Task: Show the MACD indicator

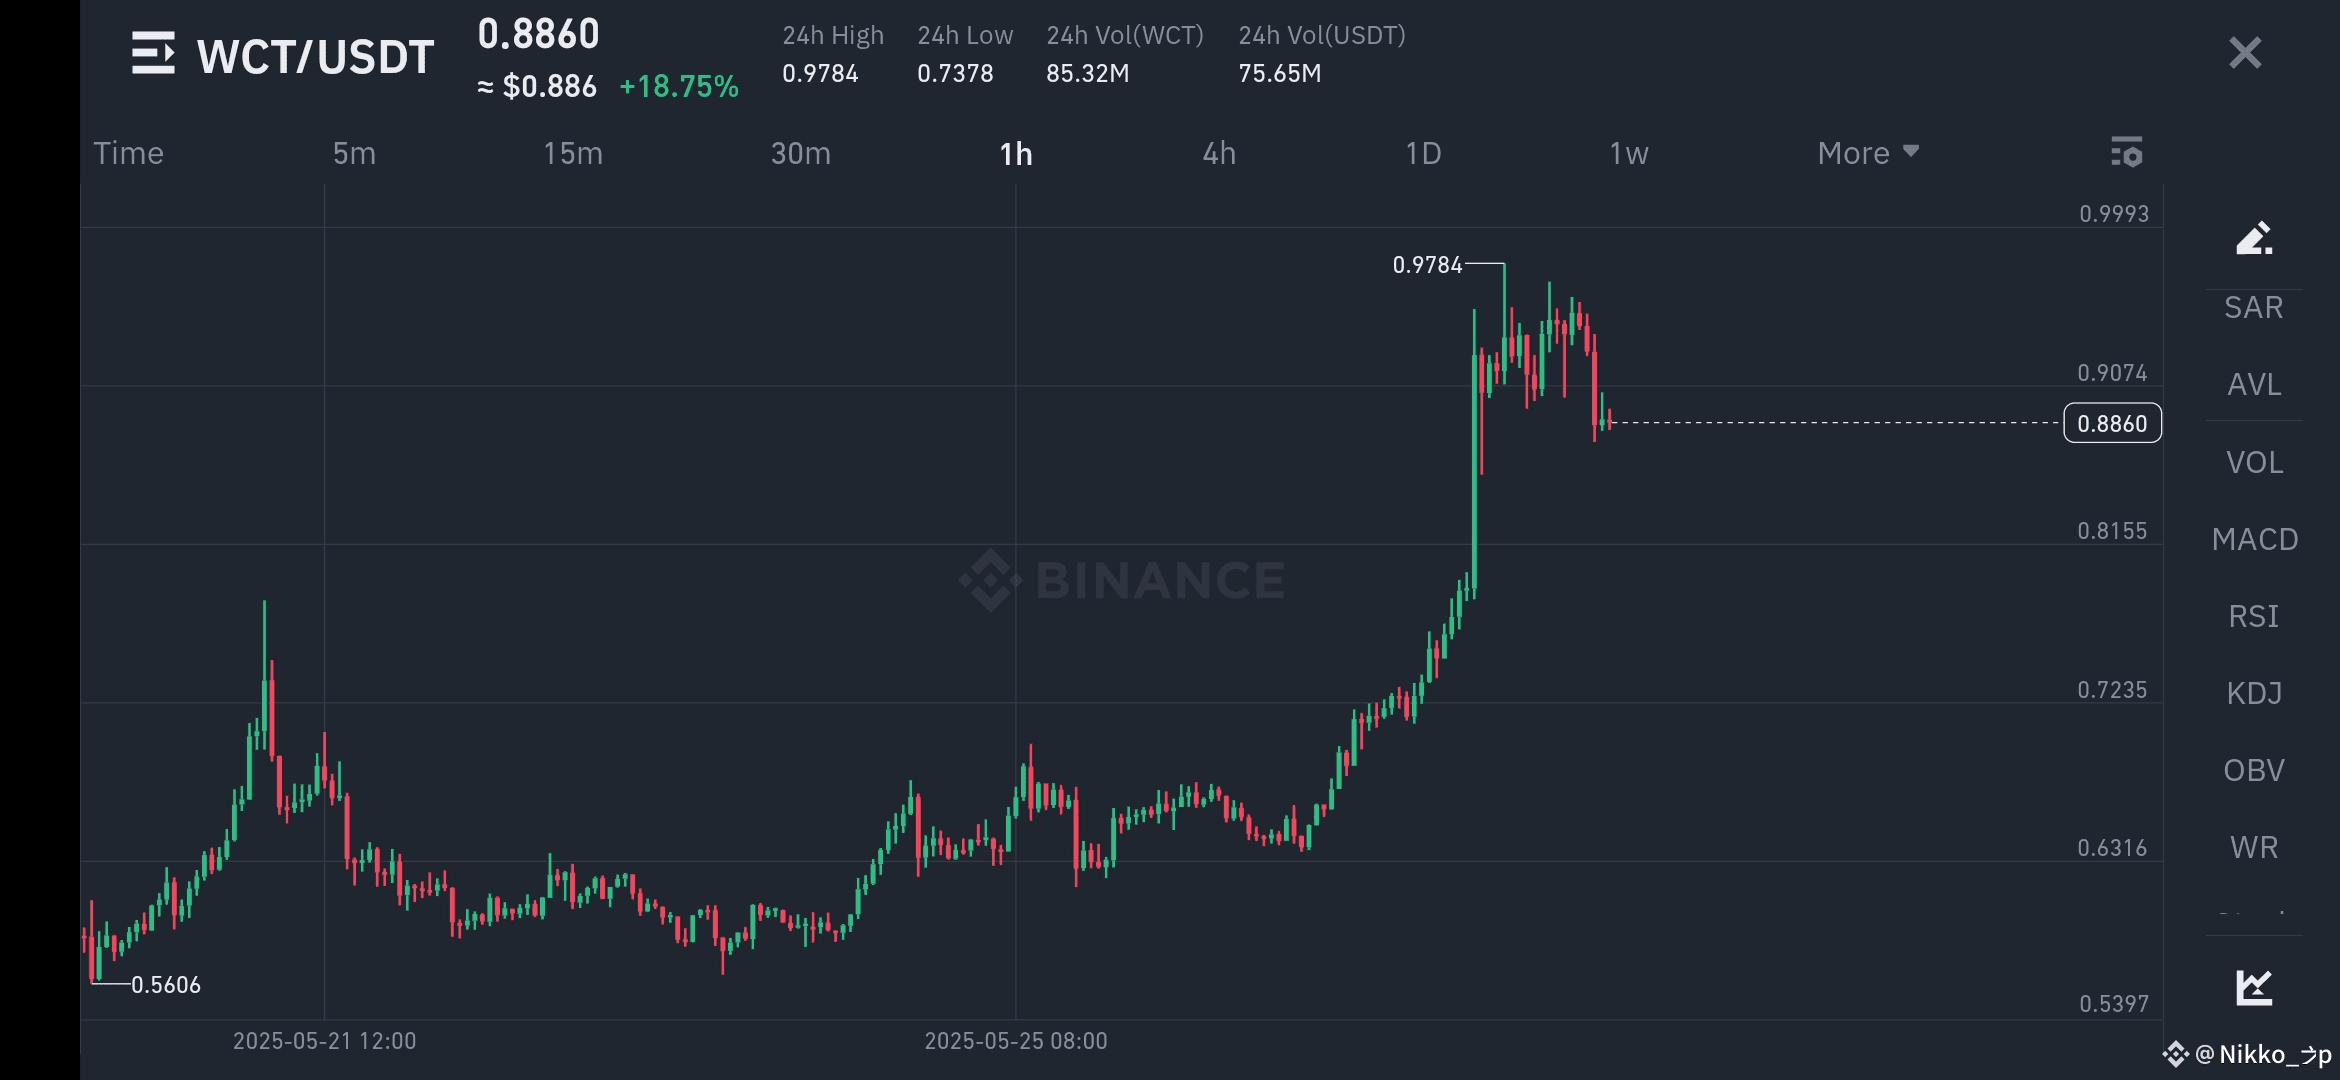Action: (x=2254, y=539)
